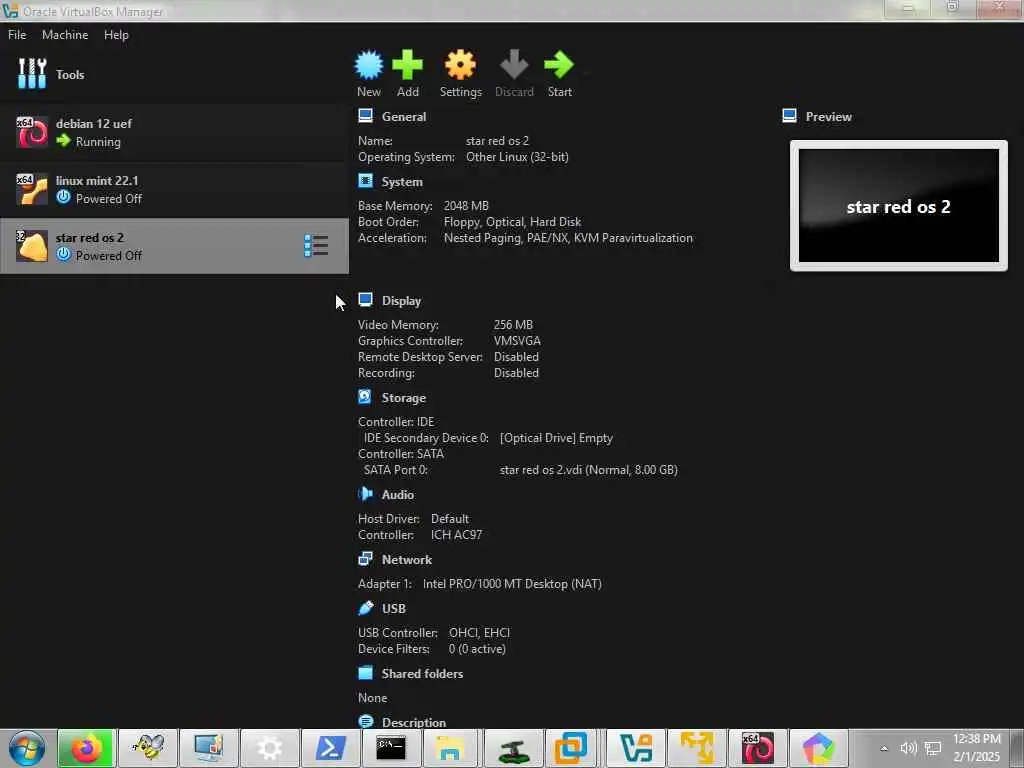Click the taskbar clock showing 12:38 PM
The height and width of the screenshot is (768, 1024).
(x=976, y=748)
